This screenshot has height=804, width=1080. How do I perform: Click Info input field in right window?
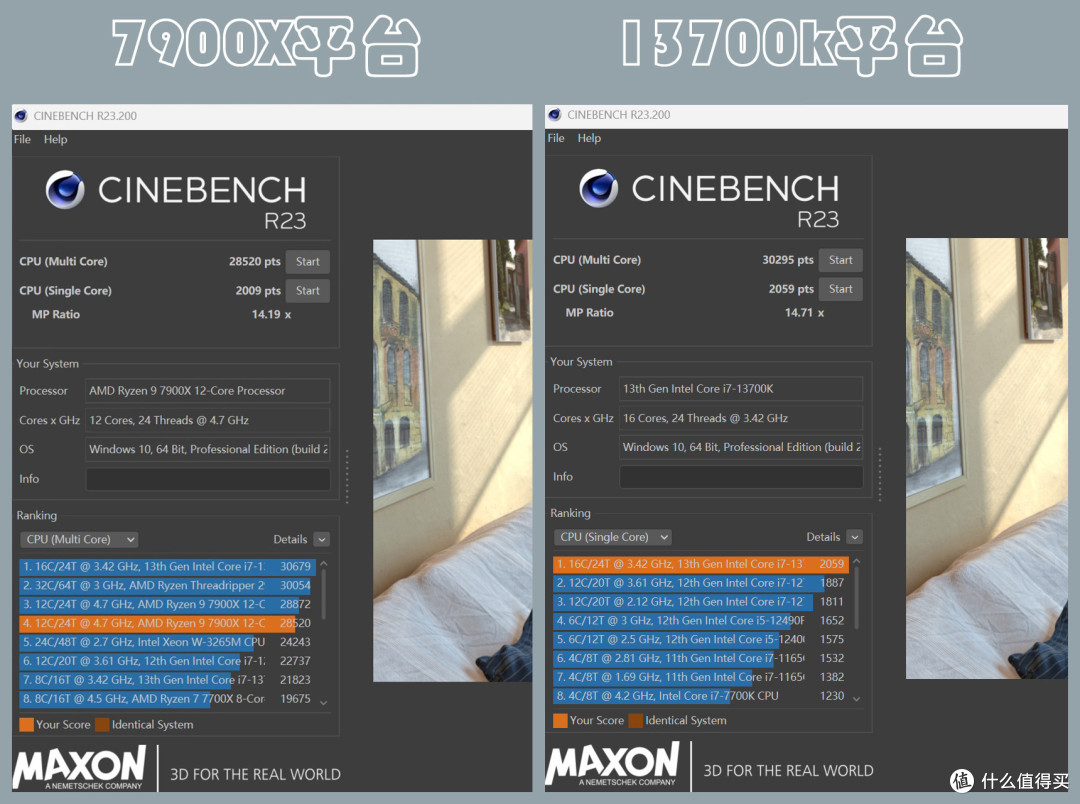tap(741, 477)
